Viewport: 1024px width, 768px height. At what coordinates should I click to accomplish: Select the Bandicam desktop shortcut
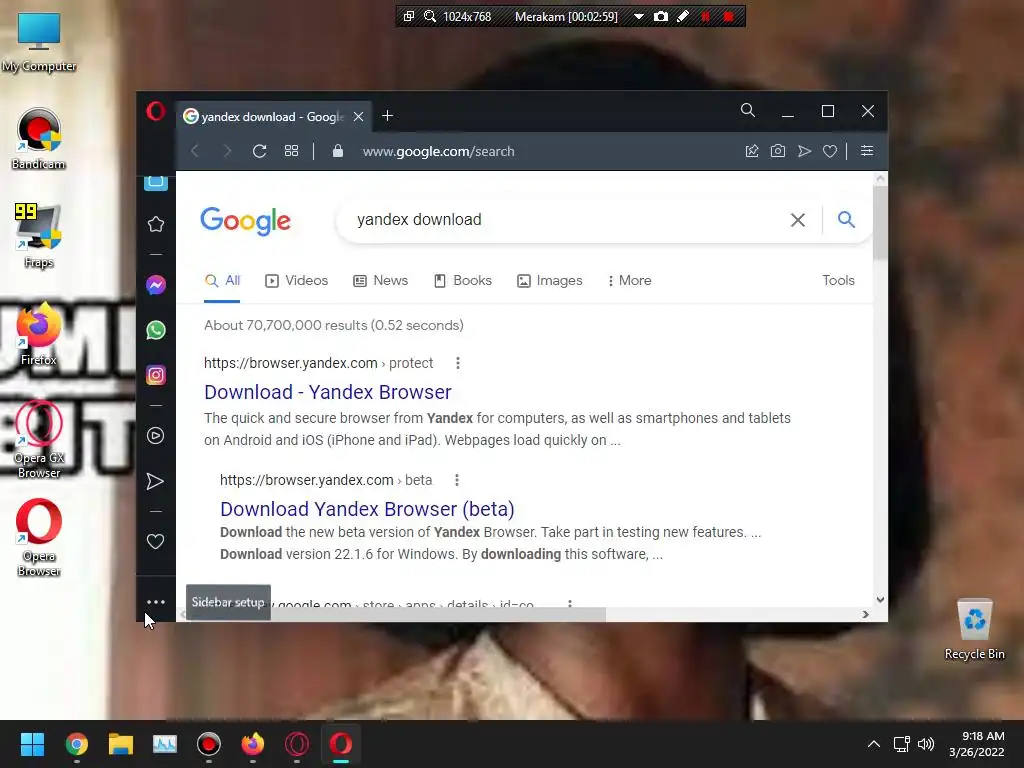39,139
